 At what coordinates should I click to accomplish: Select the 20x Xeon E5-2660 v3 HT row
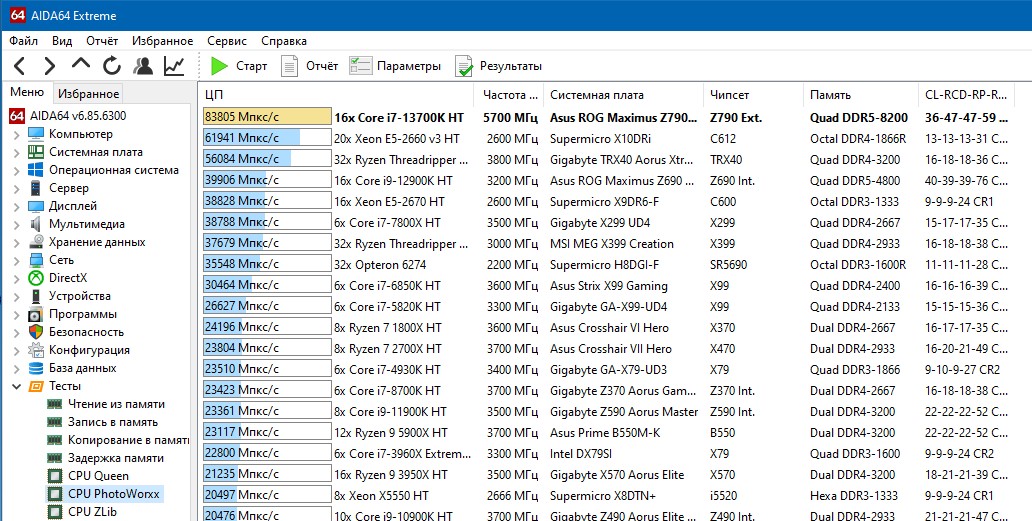(x=606, y=139)
